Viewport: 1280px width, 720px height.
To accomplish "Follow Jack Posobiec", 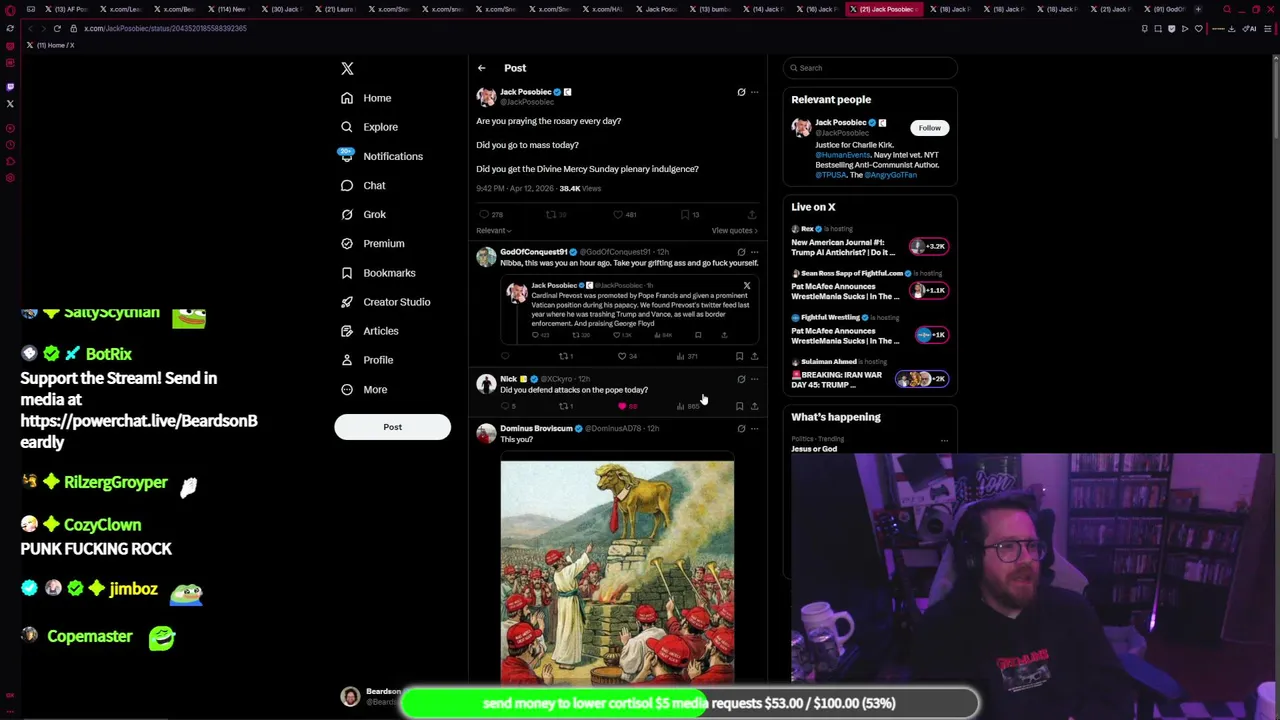I will (929, 128).
